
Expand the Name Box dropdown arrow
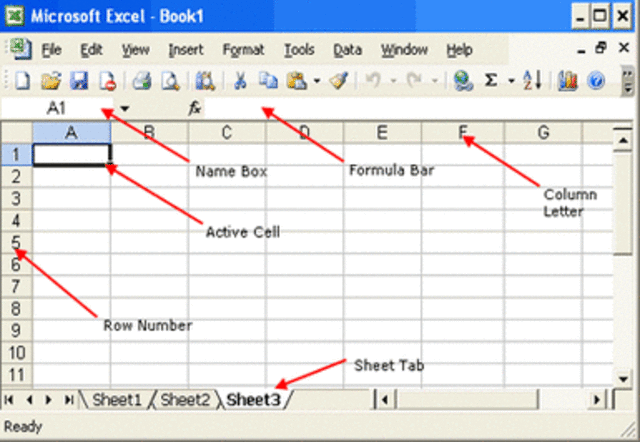pyautogui.click(x=124, y=109)
